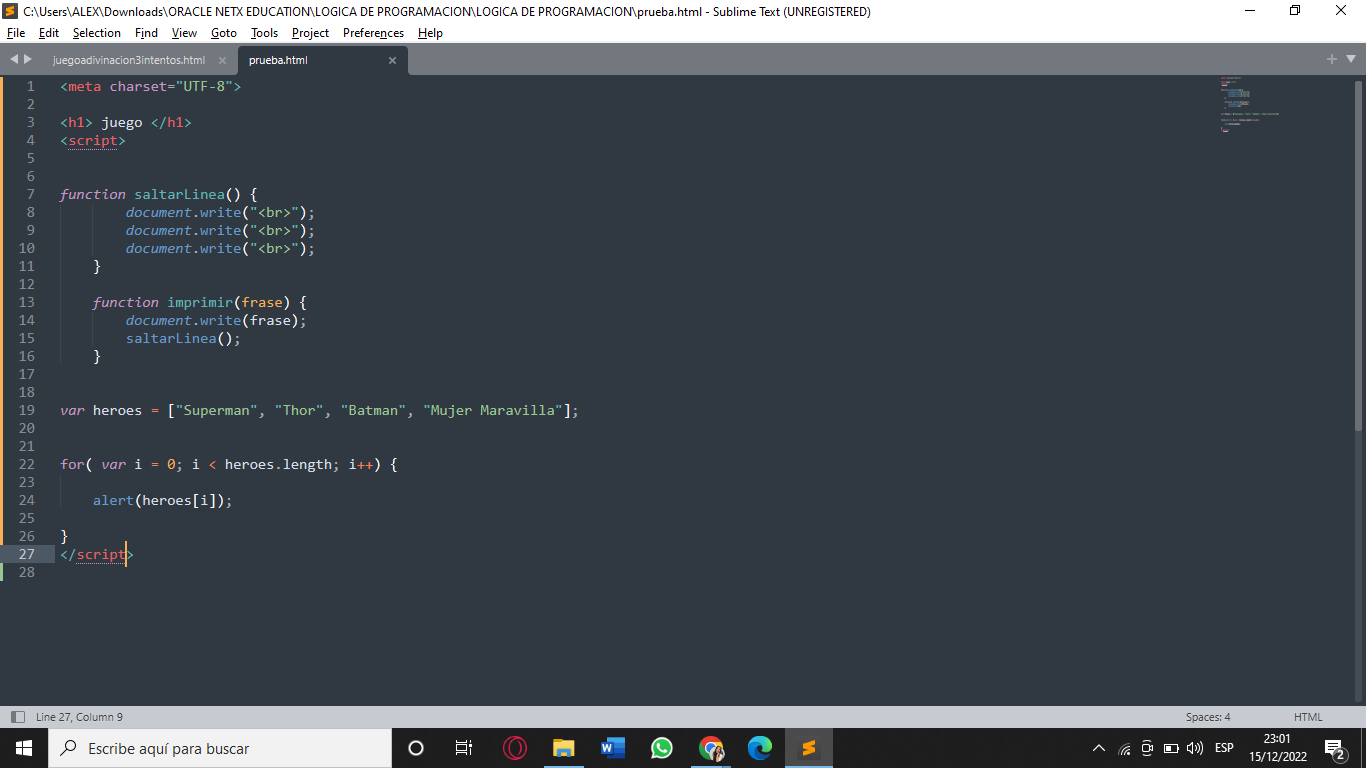Open tab list dropdown arrow
This screenshot has width=1366, height=768.
pos(1350,60)
